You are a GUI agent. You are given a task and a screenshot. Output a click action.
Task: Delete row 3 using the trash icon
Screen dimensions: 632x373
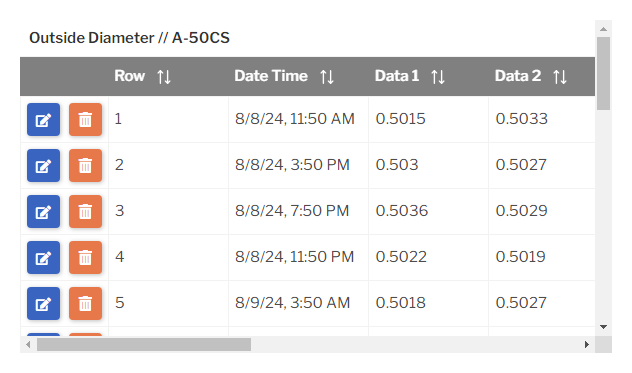click(x=85, y=211)
